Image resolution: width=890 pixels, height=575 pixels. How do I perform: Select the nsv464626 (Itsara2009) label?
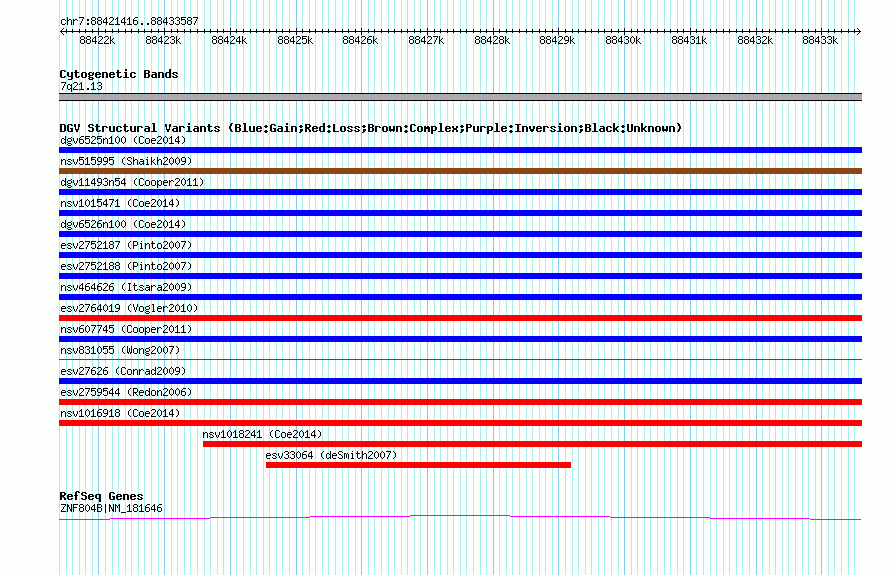coord(126,287)
